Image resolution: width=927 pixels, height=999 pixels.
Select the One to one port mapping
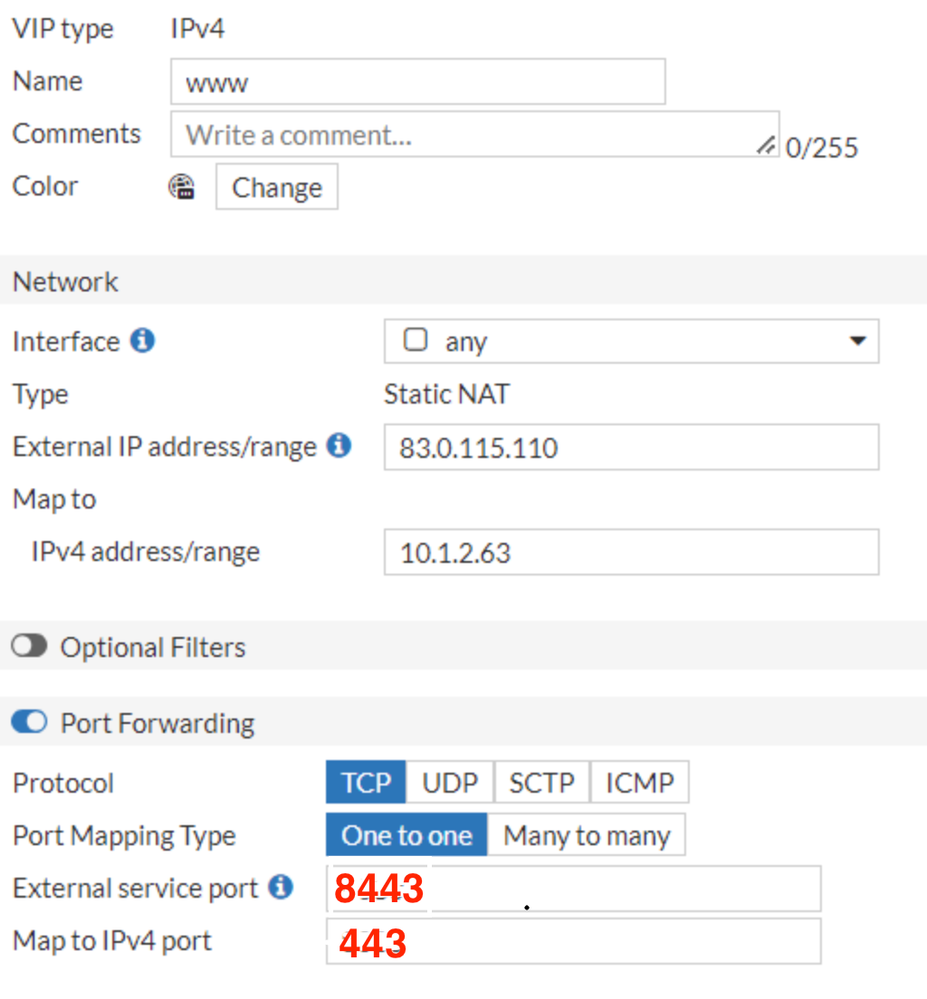pyautogui.click(x=406, y=835)
